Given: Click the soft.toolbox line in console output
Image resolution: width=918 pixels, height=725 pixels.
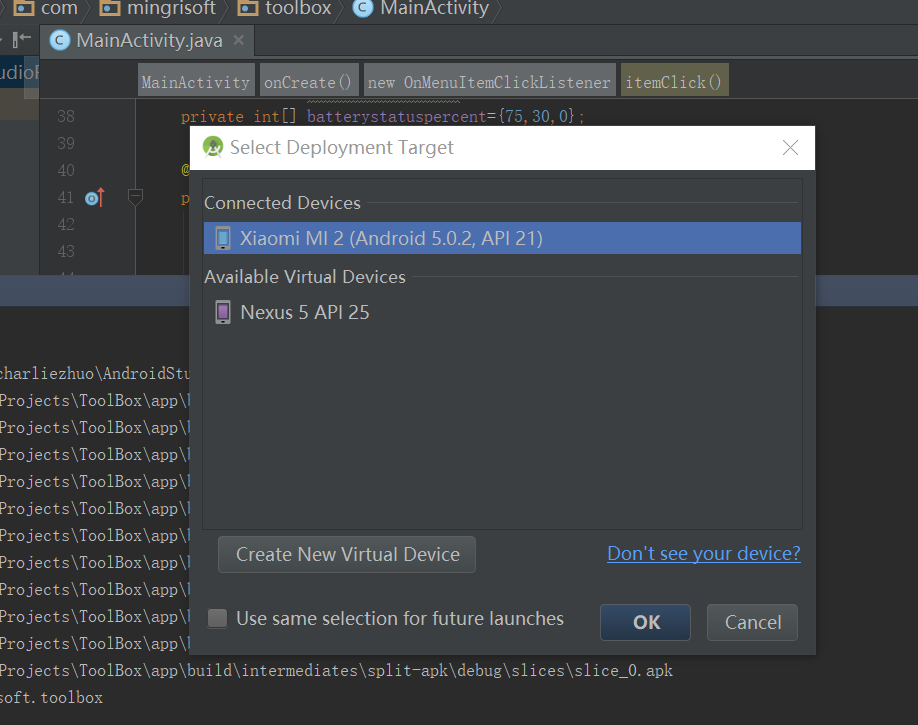Looking at the screenshot, I should [51, 697].
